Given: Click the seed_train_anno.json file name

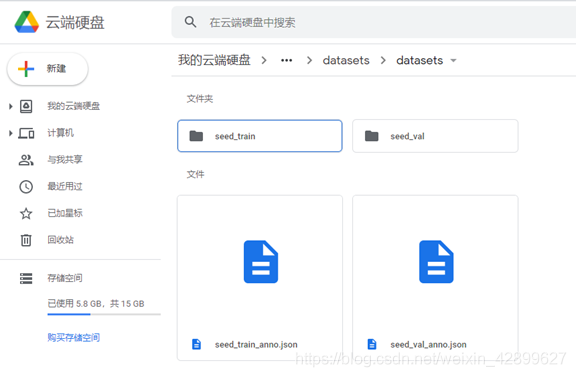Looking at the screenshot, I should point(256,345).
